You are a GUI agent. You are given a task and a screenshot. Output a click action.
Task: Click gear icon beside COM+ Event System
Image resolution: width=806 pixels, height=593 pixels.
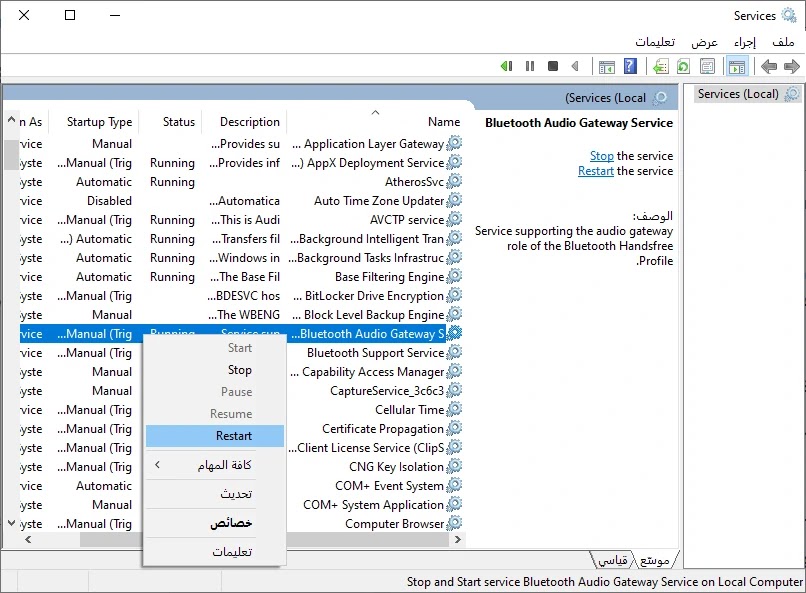[454, 486]
